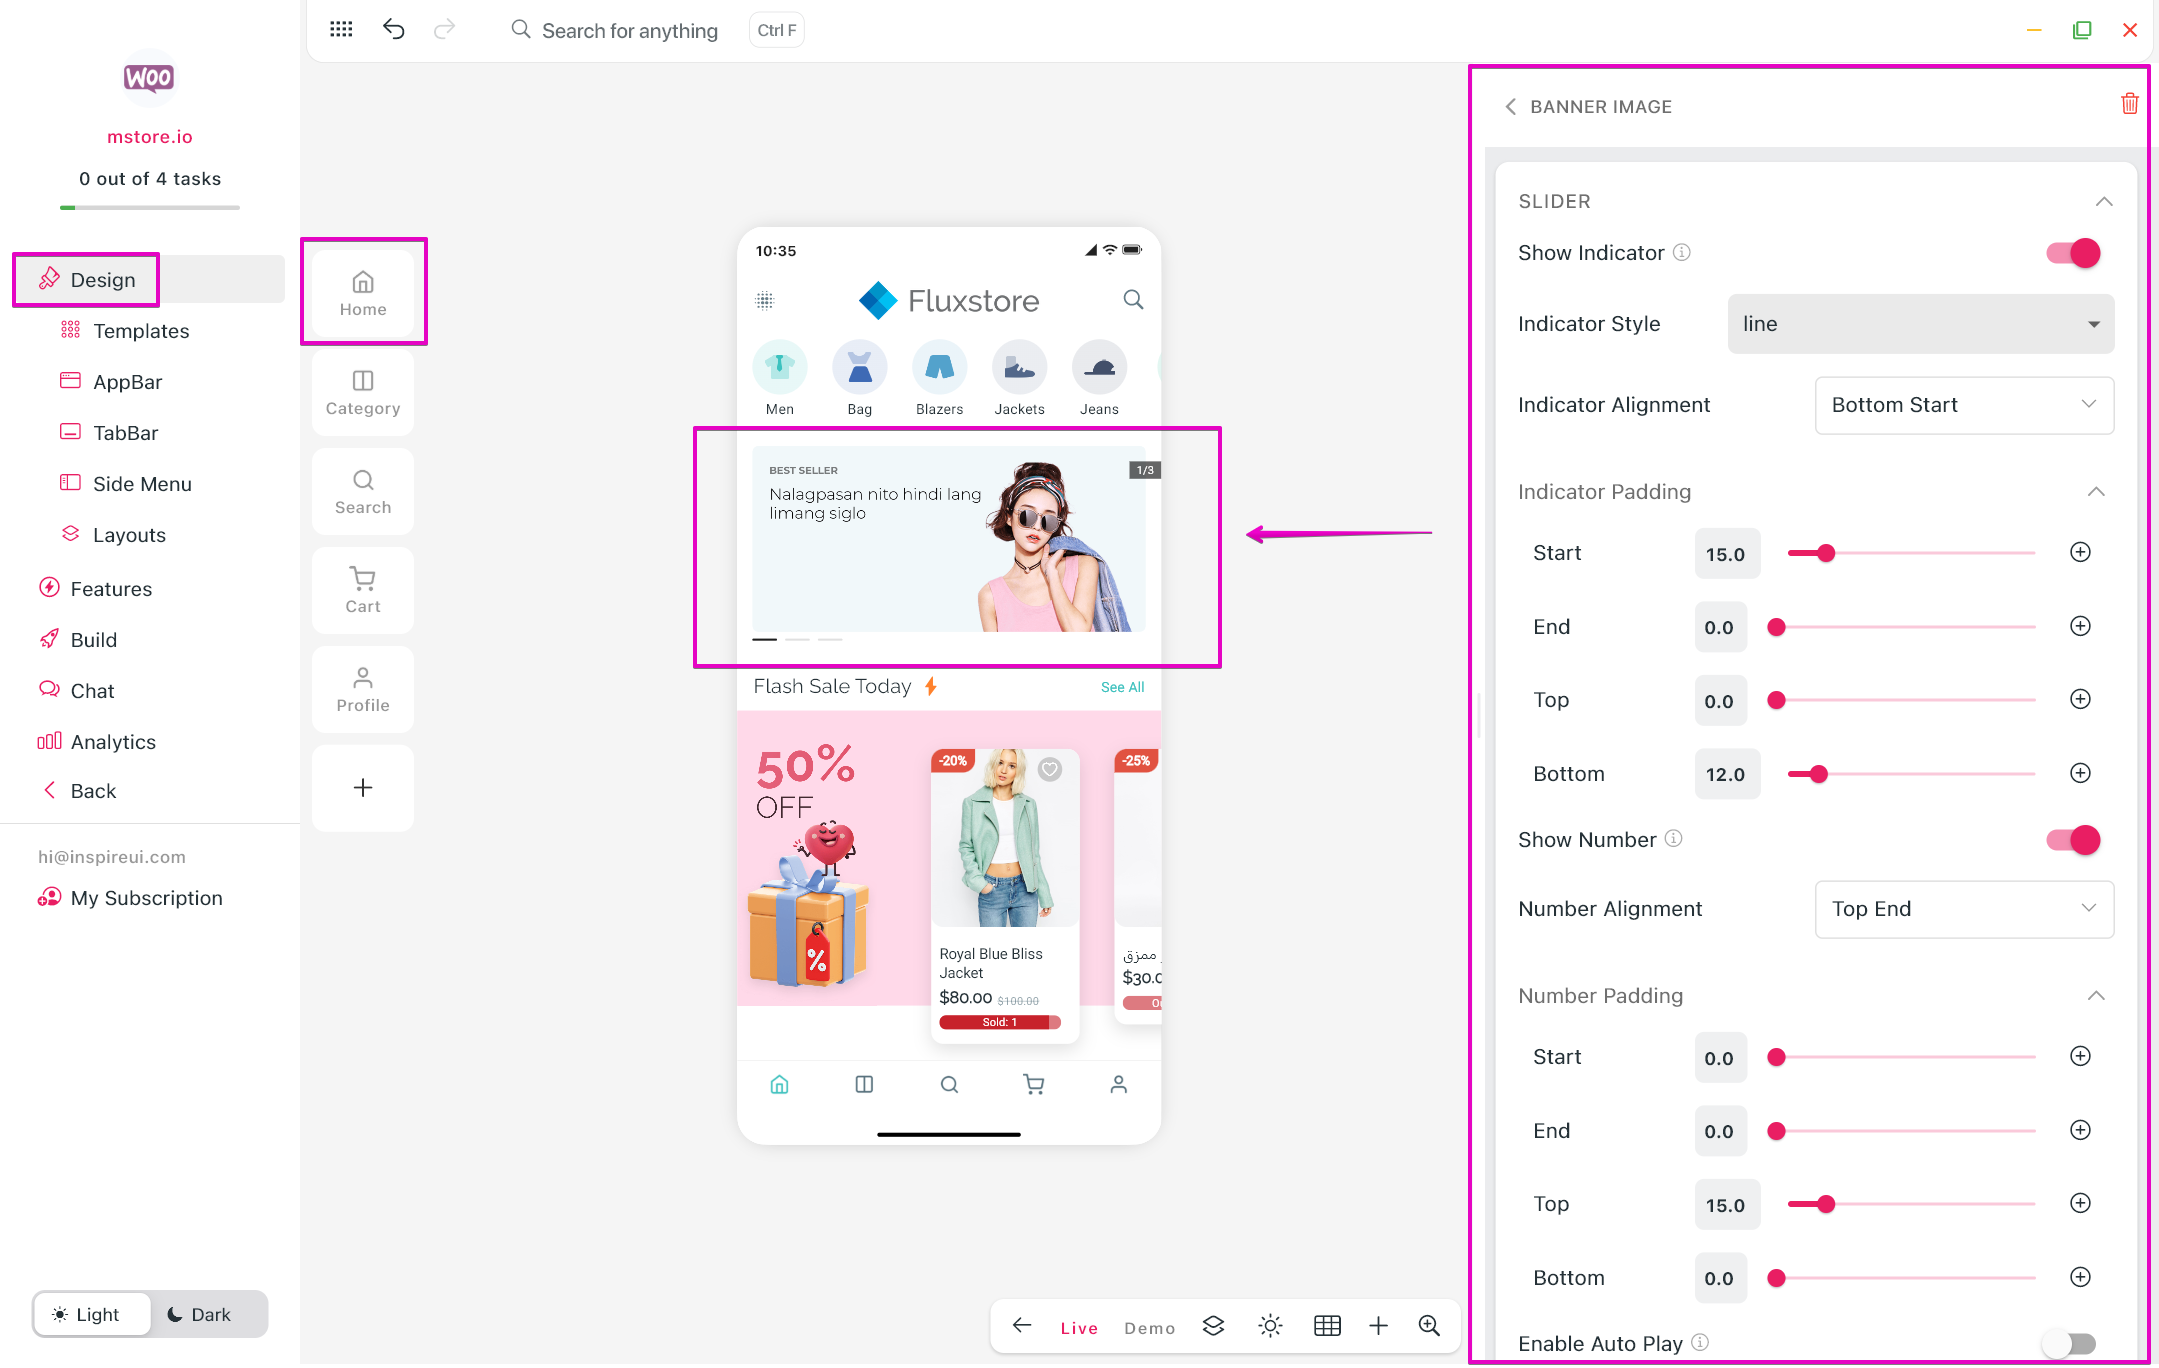Collapse the Number Padding section
This screenshot has width=2159, height=1368.
pos(2096,996)
